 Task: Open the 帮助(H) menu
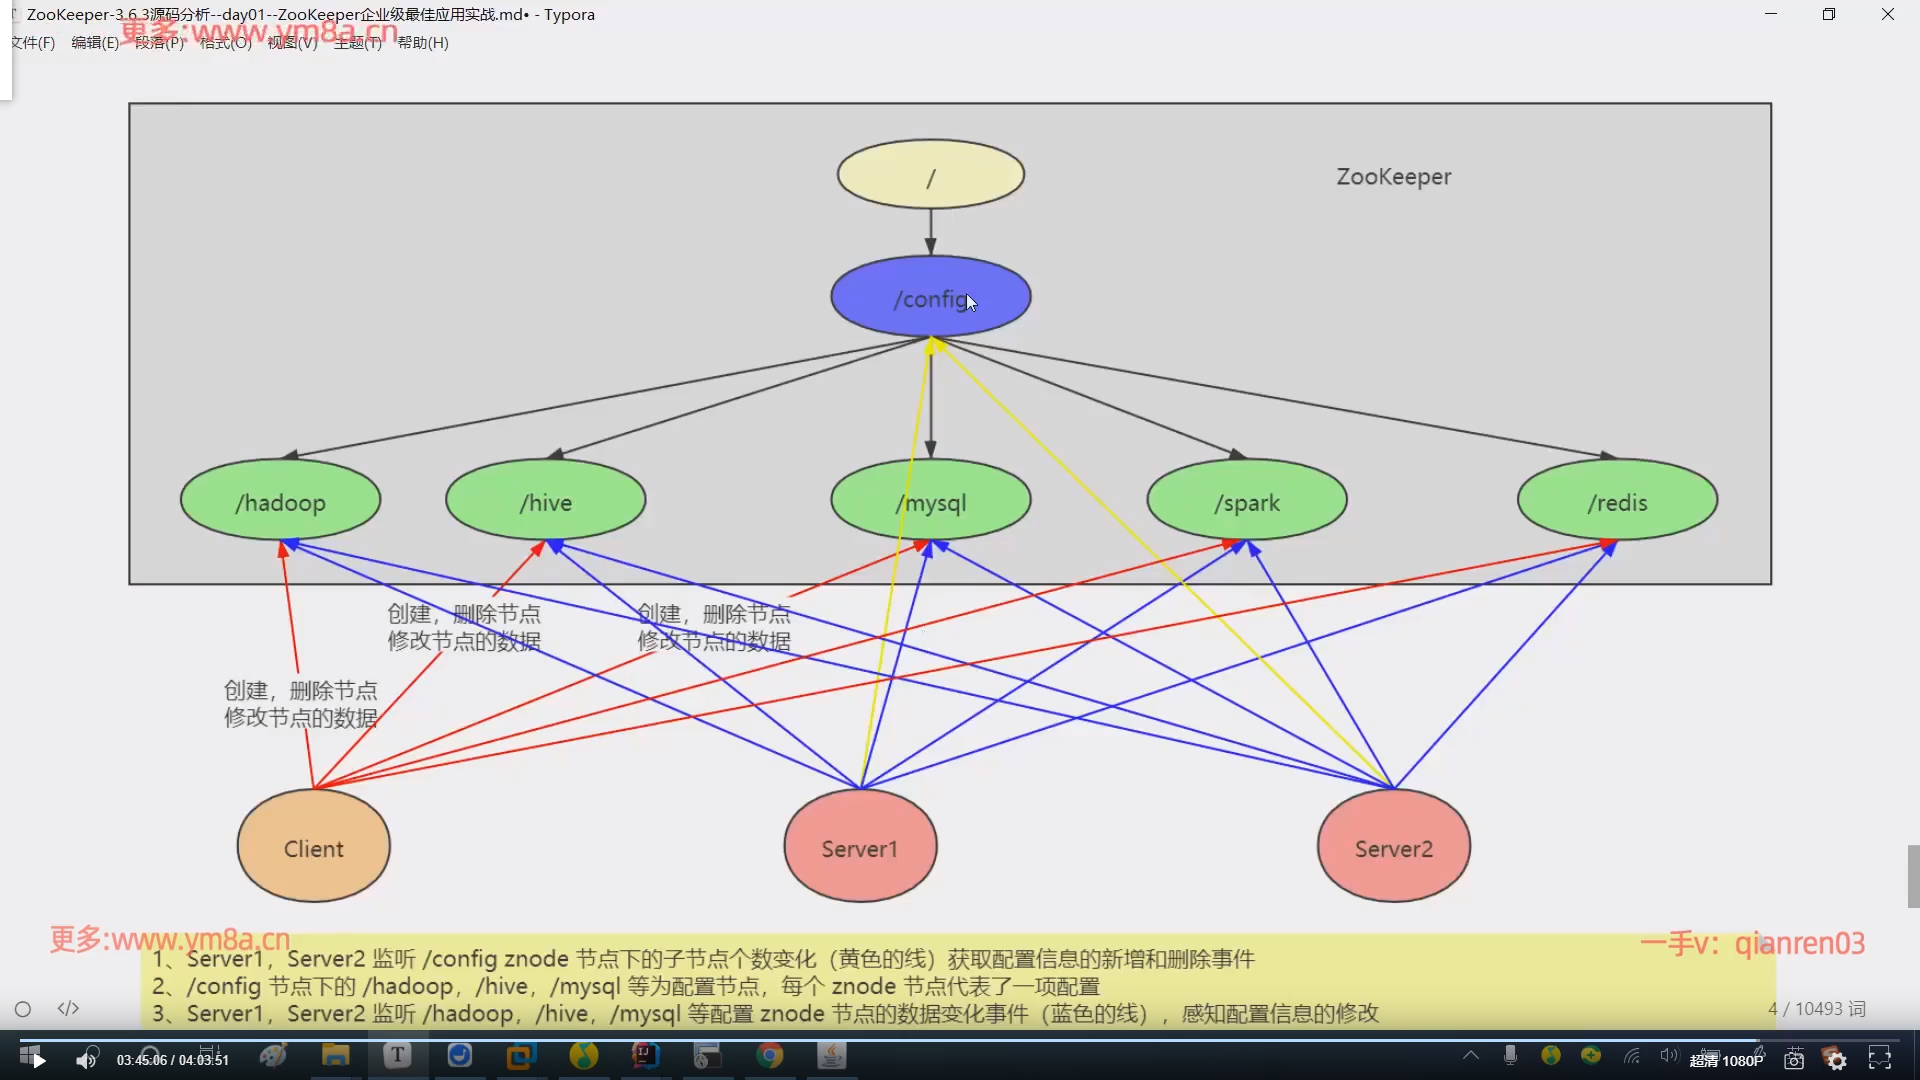coord(423,42)
